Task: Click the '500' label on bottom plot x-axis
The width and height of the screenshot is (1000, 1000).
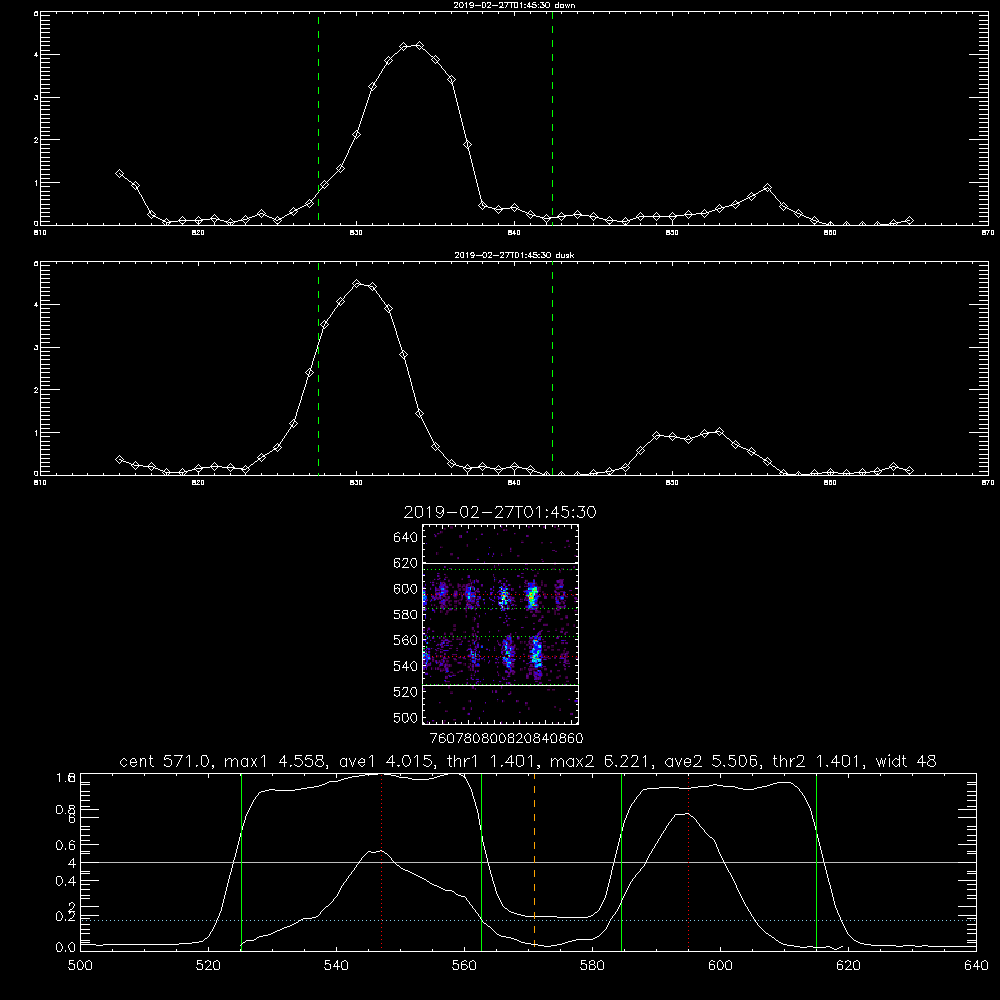Action: [x=80, y=966]
